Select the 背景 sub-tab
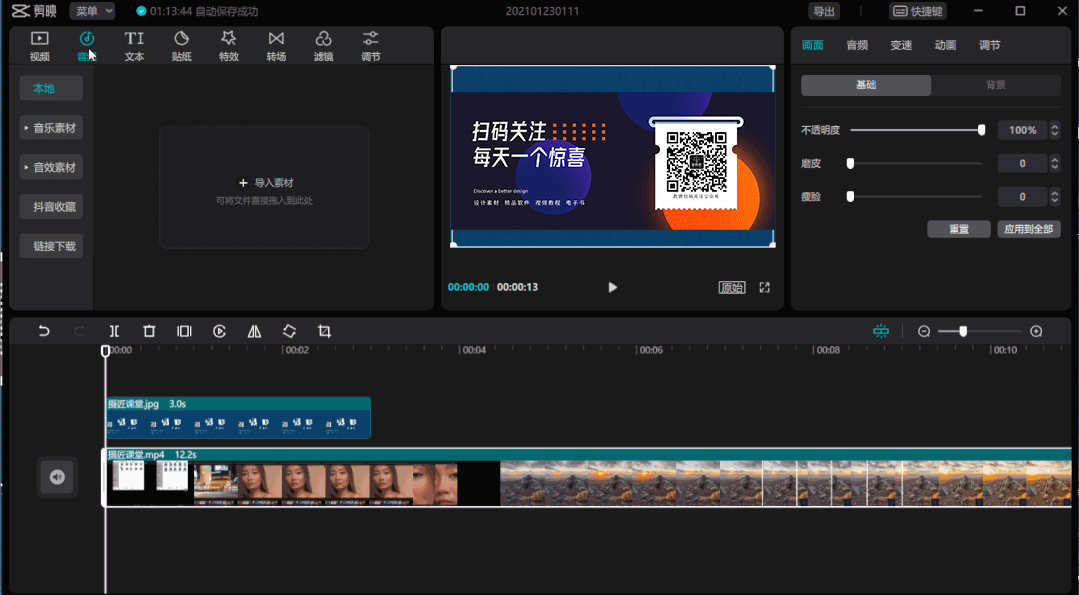Viewport: 1079px width, 595px height. pyautogui.click(x=996, y=85)
